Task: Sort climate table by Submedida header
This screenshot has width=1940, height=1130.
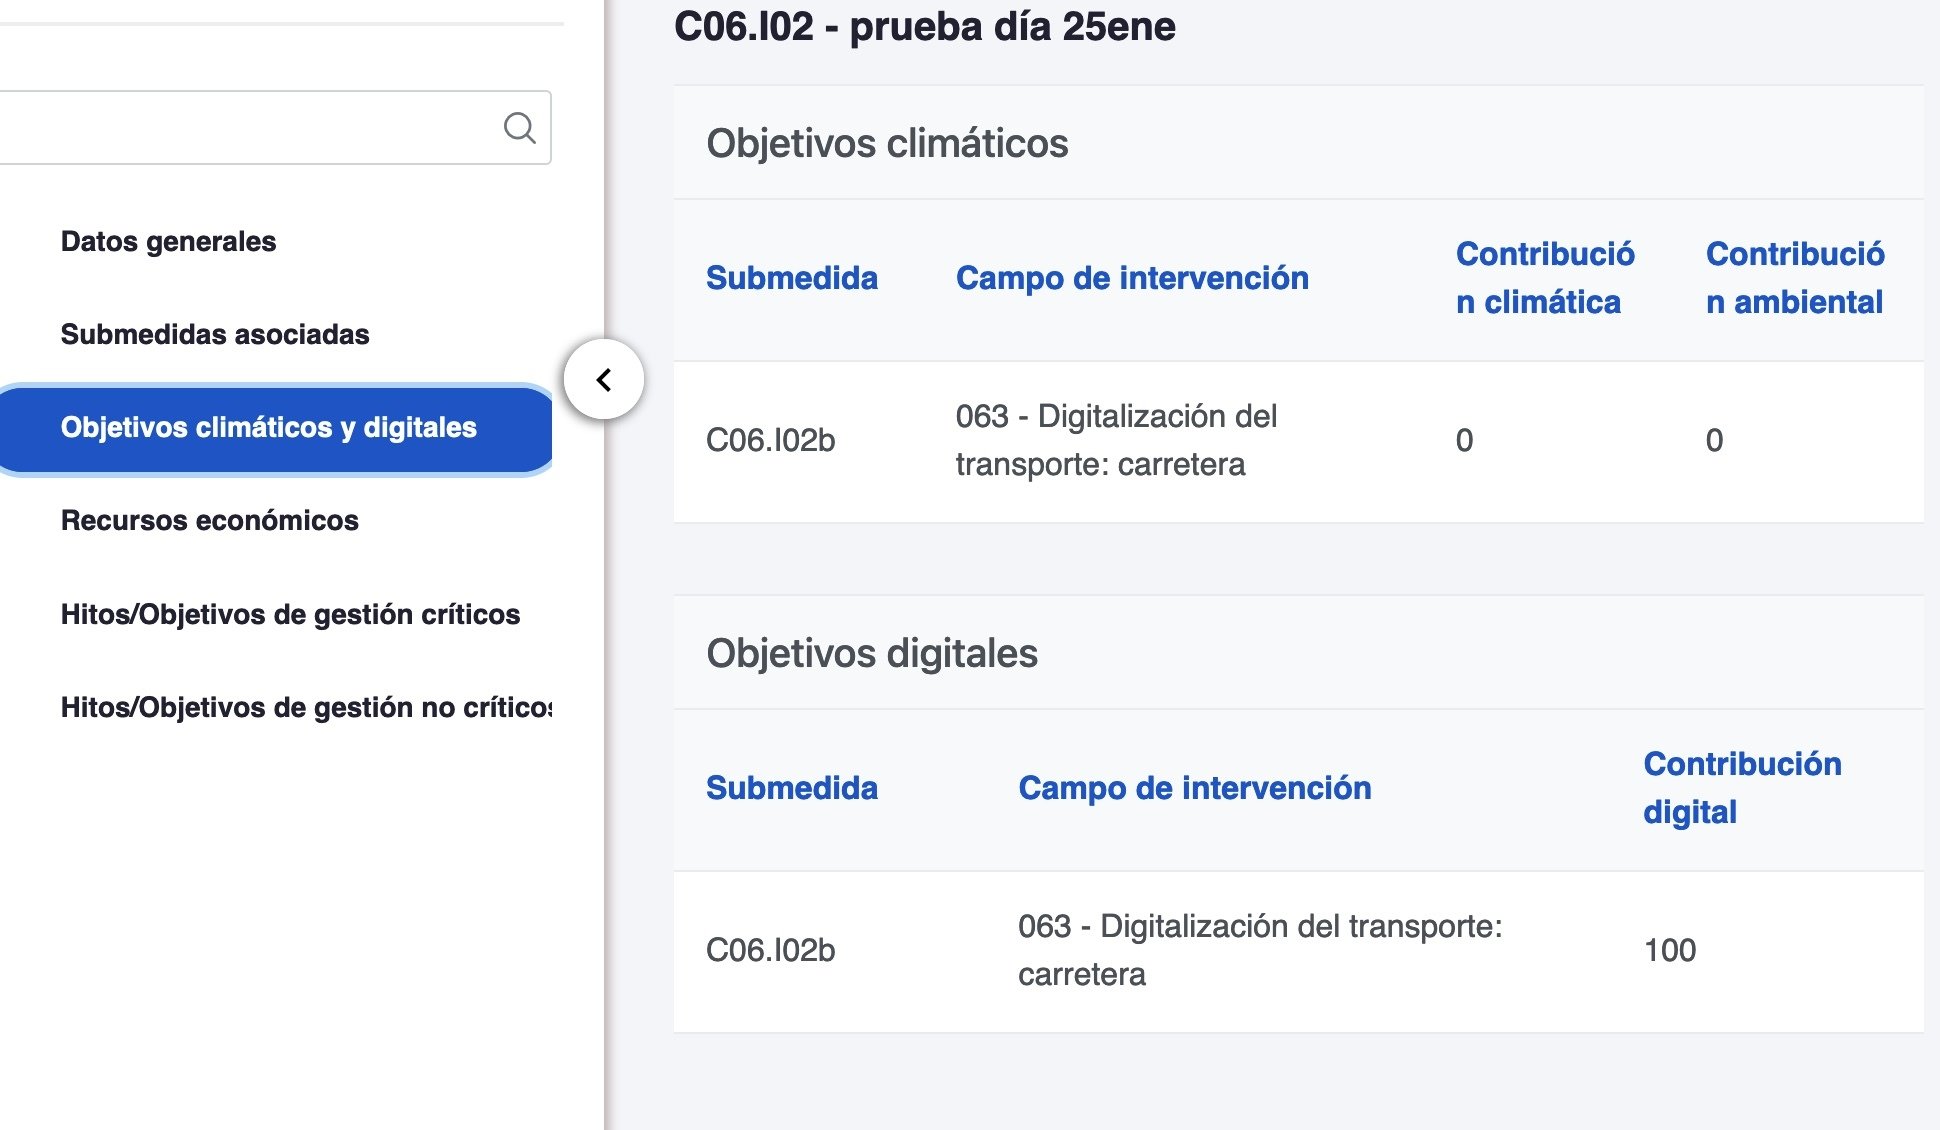Action: coord(791,278)
